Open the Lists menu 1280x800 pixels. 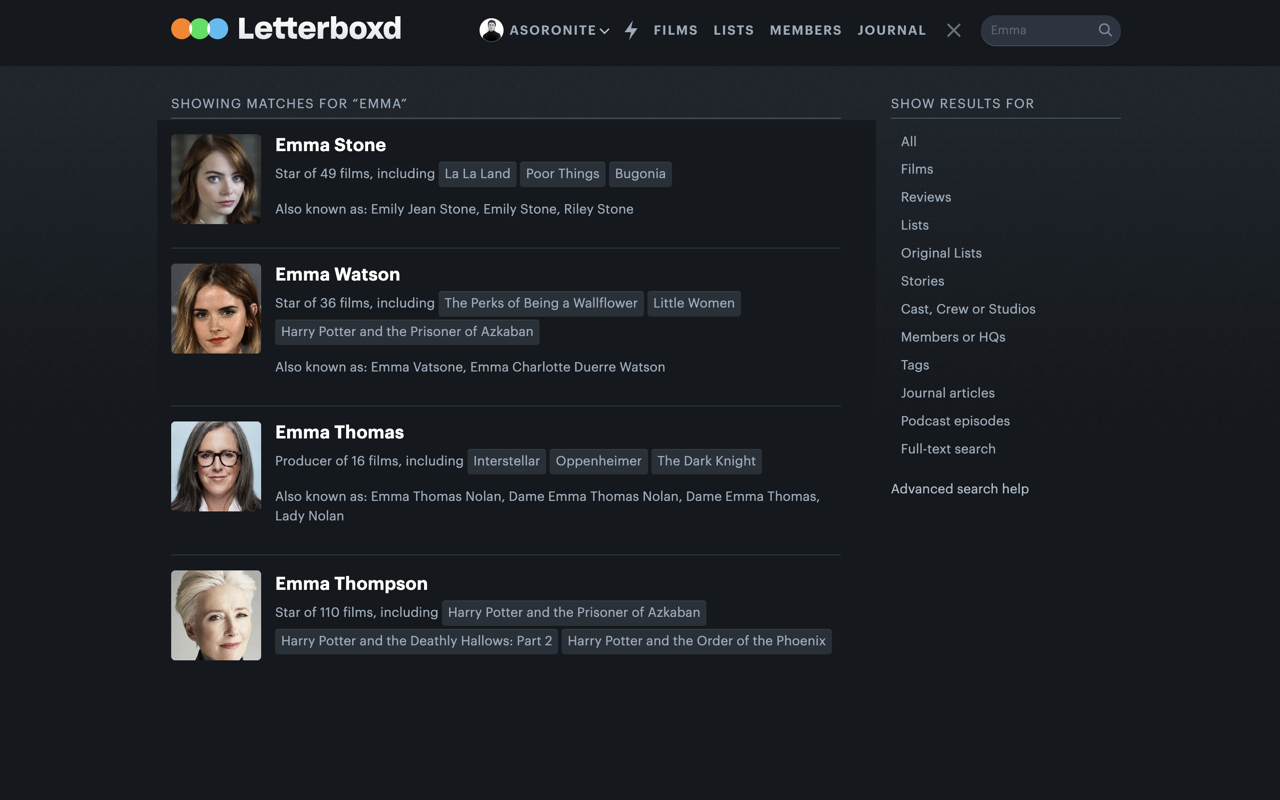point(734,30)
